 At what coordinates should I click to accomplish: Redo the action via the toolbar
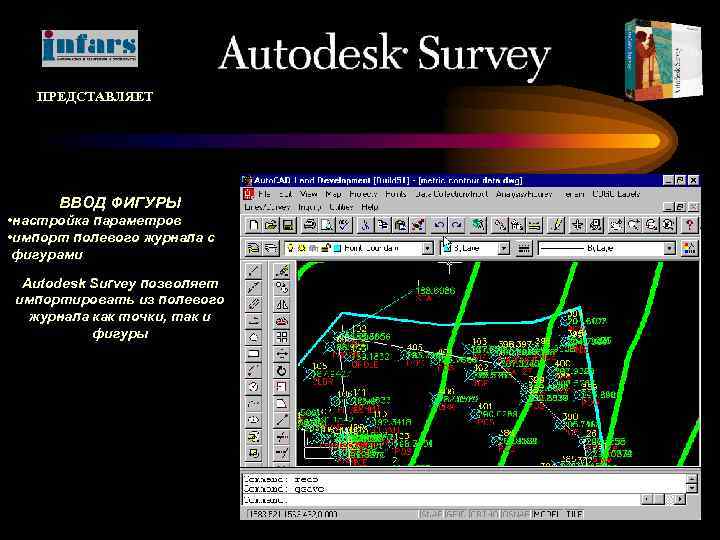pyautogui.click(x=456, y=225)
